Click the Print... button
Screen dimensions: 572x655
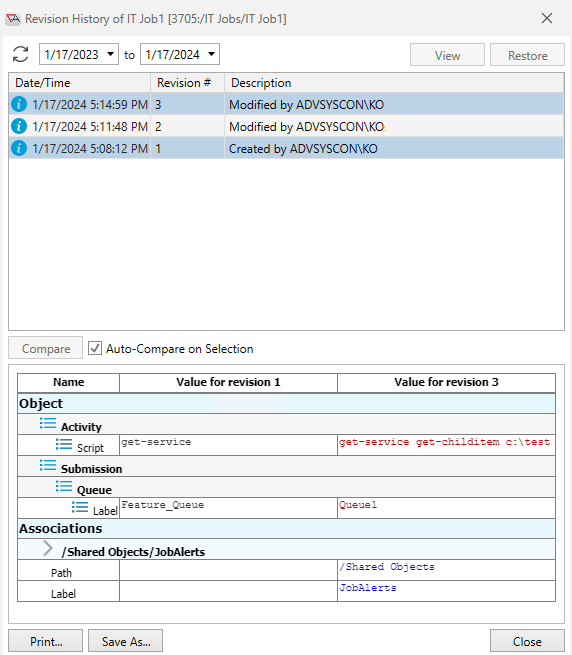click(x=46, y=641)
